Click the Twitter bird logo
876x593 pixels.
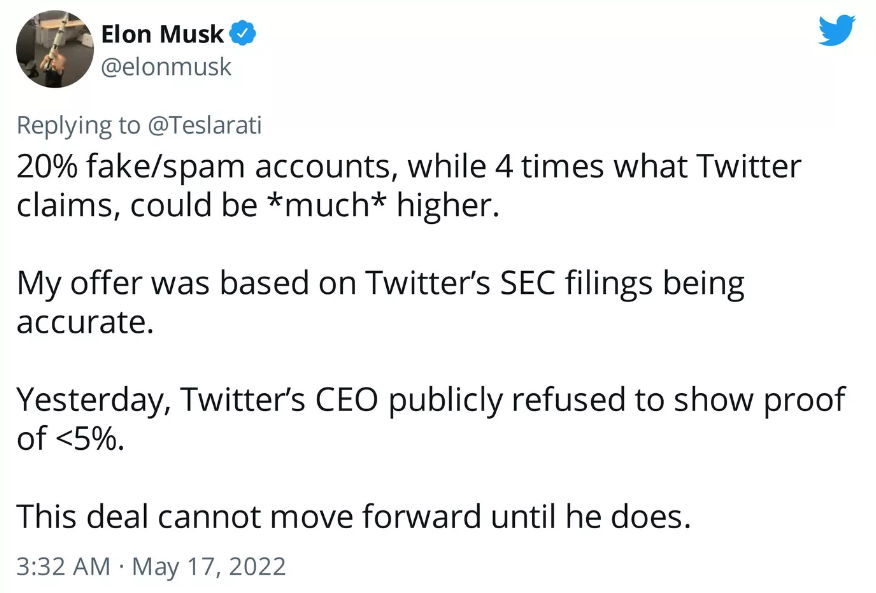(837, 31)
